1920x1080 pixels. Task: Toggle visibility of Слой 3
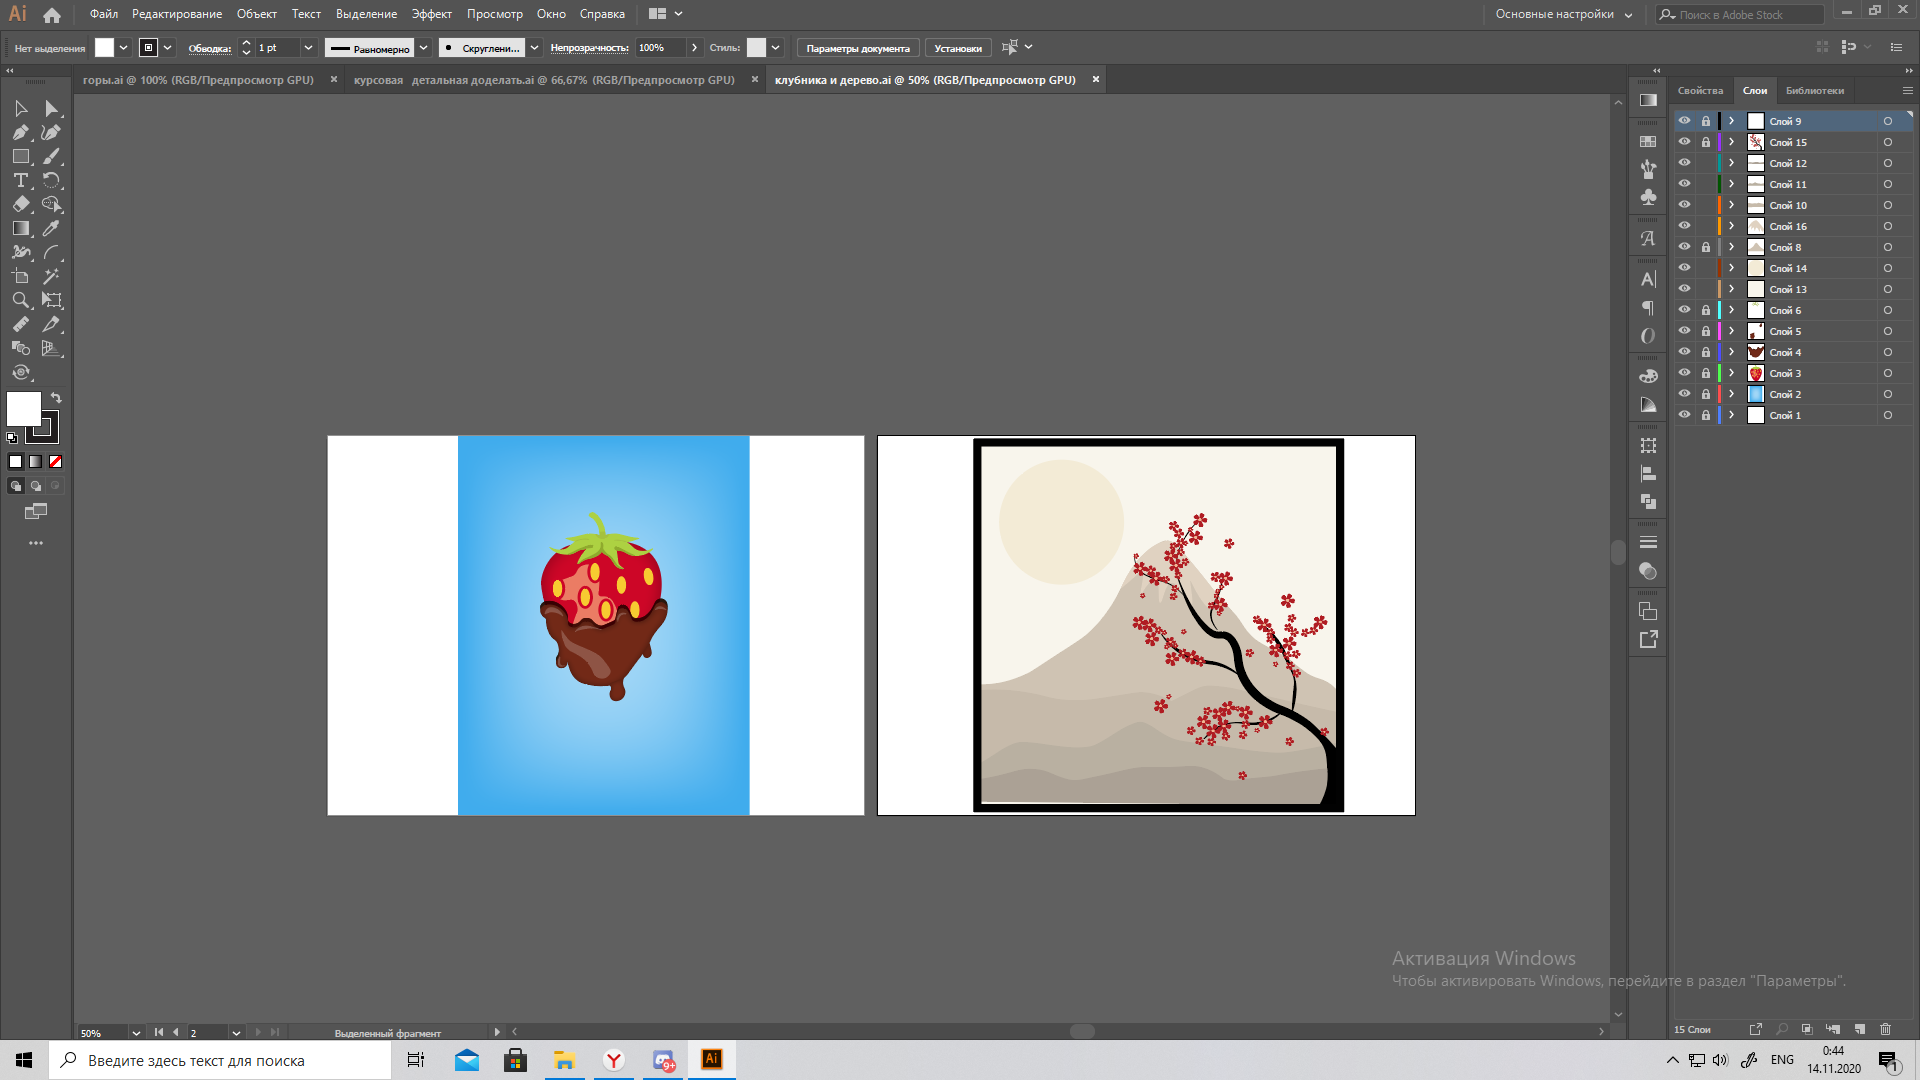click(1684, 373)
